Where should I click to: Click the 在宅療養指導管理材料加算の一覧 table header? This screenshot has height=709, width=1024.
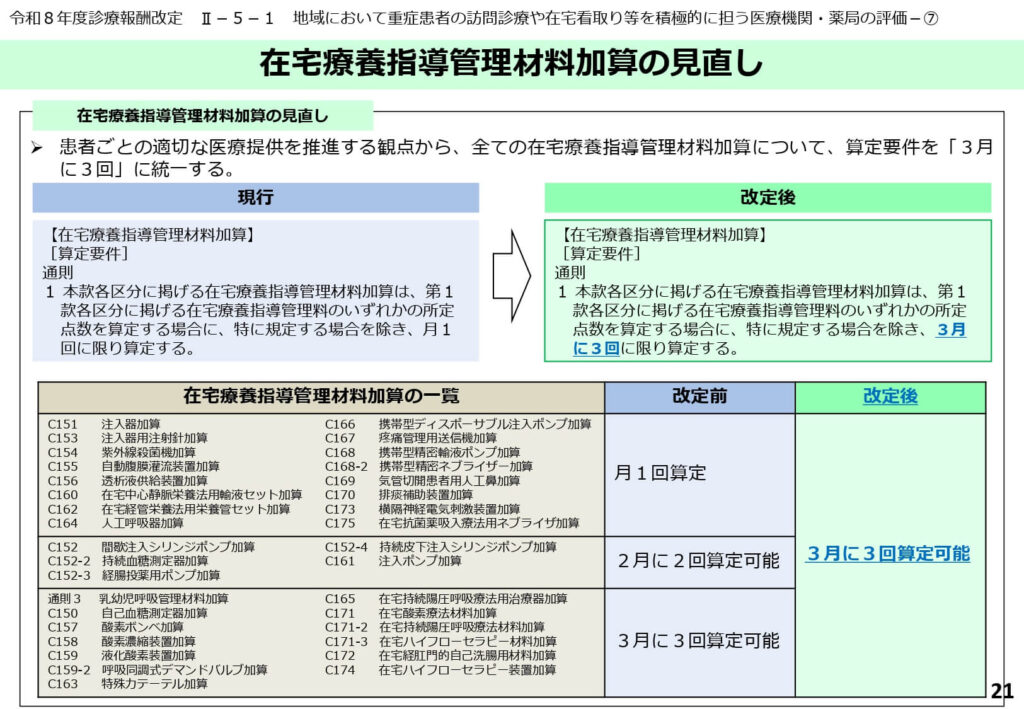coord(321,397)
